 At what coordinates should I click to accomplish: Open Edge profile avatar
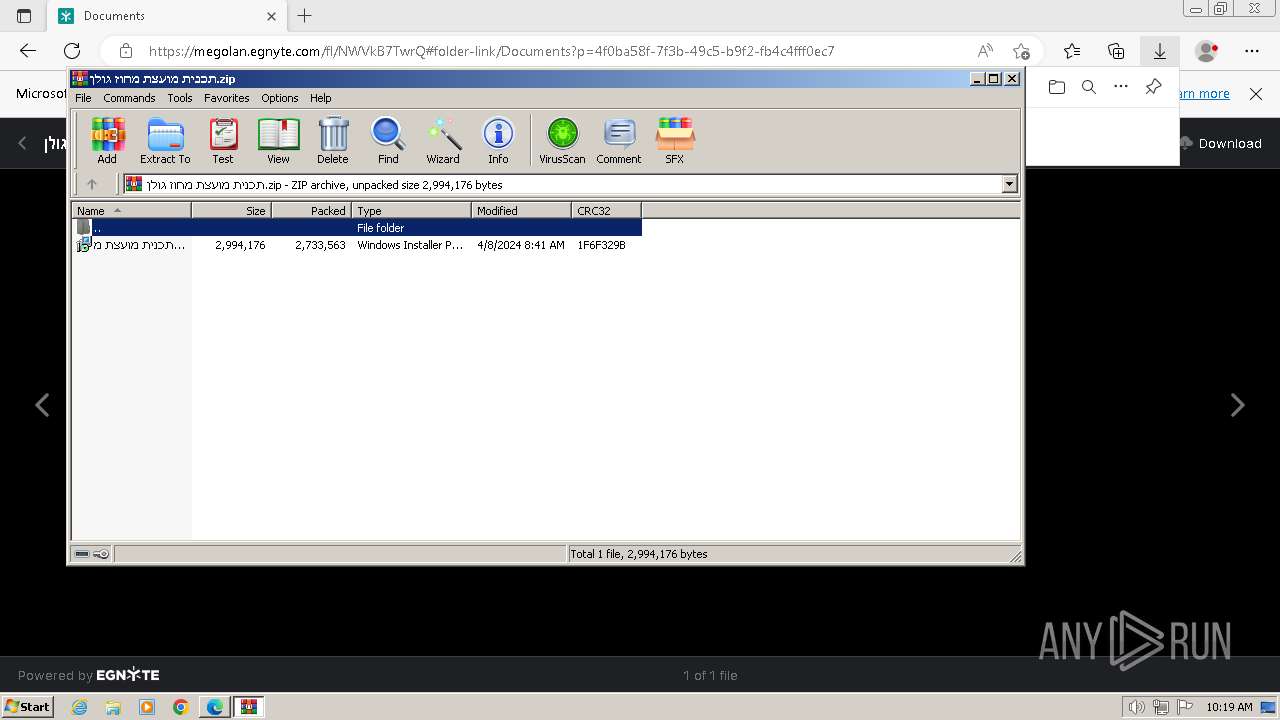pos(1207,51)
